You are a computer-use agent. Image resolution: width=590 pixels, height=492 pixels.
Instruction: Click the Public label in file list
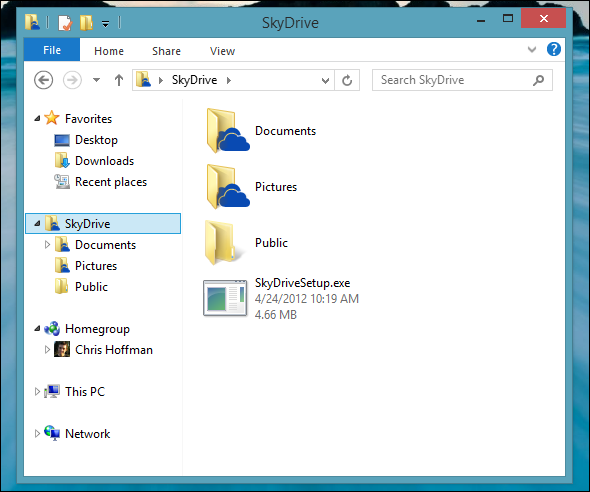(x=271, y=243)
